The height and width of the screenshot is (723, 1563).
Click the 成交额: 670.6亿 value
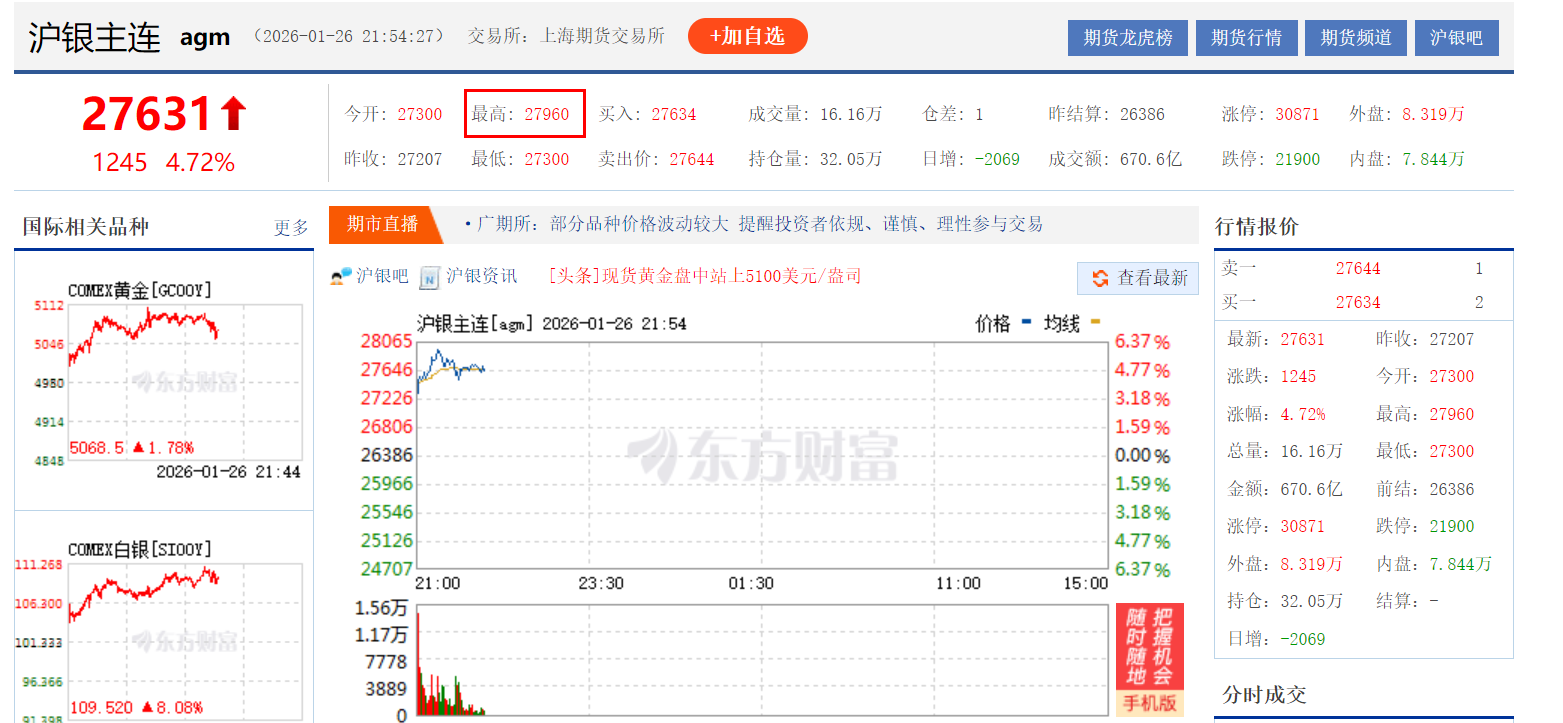click(x=1116, y=159)
